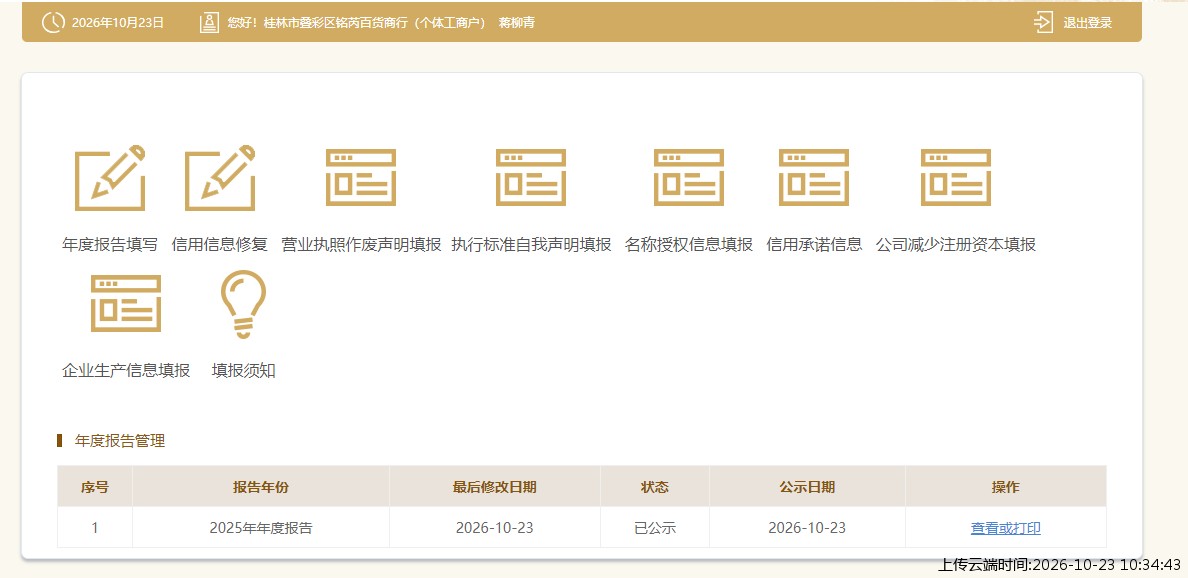1188x578 pixels.
Task: Click the 执行标准自我声明填报 form icon
Action: click(x=530, y=177)
